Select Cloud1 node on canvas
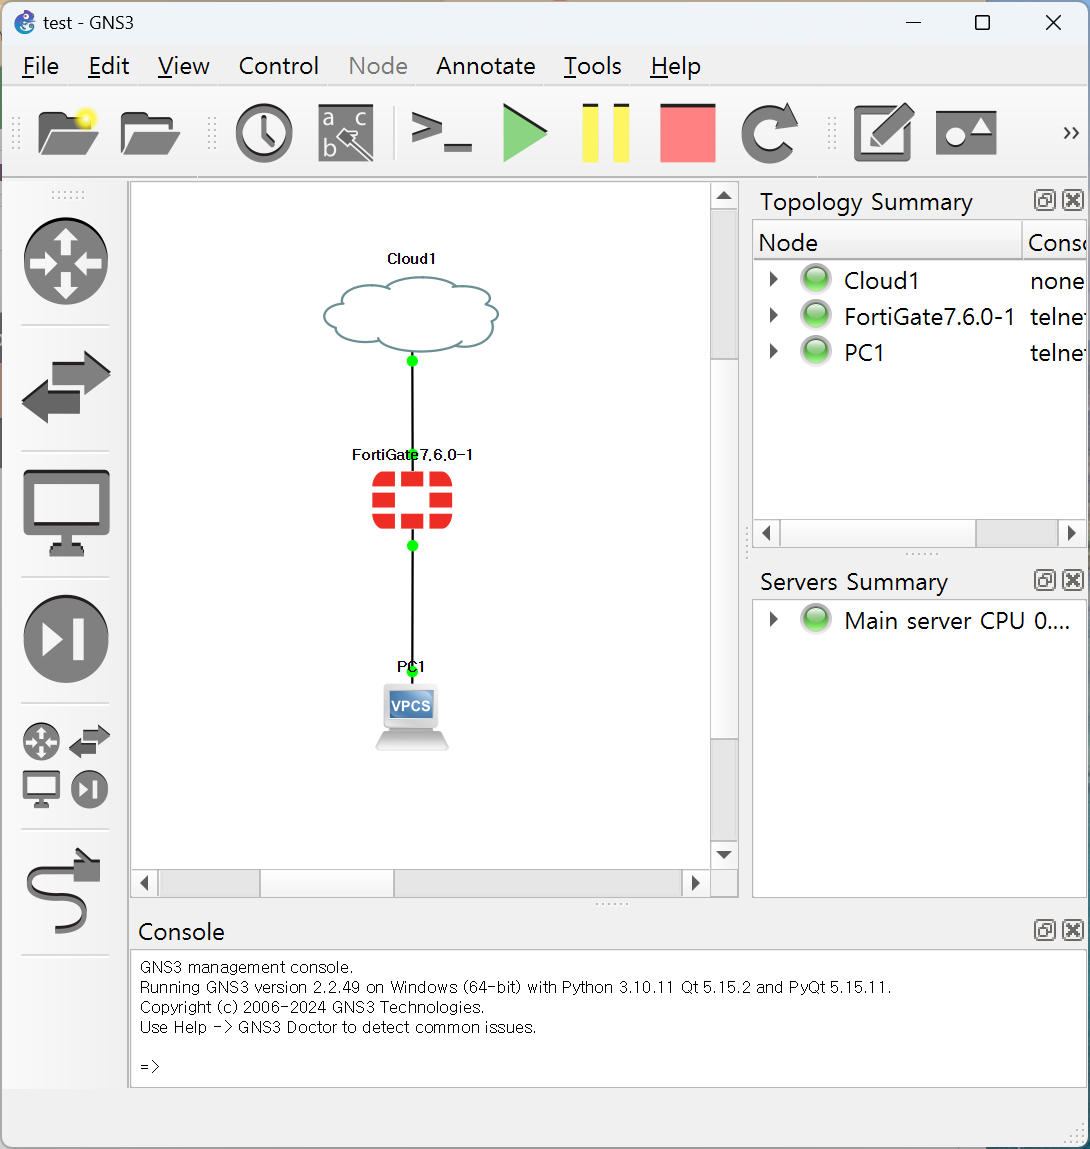1090x1149 pixels. 411,315
